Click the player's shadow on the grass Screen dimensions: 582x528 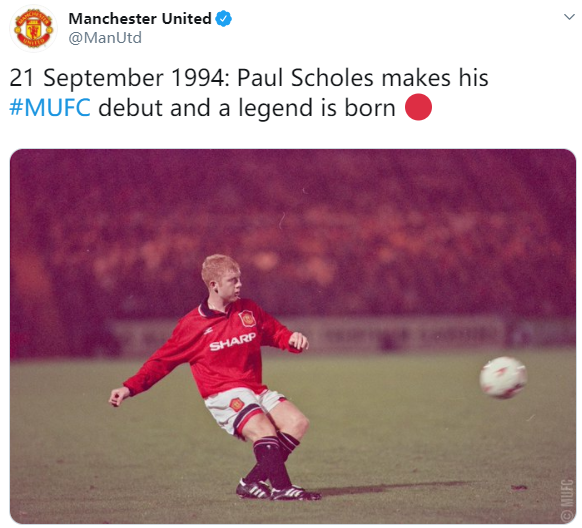[392, 488]
